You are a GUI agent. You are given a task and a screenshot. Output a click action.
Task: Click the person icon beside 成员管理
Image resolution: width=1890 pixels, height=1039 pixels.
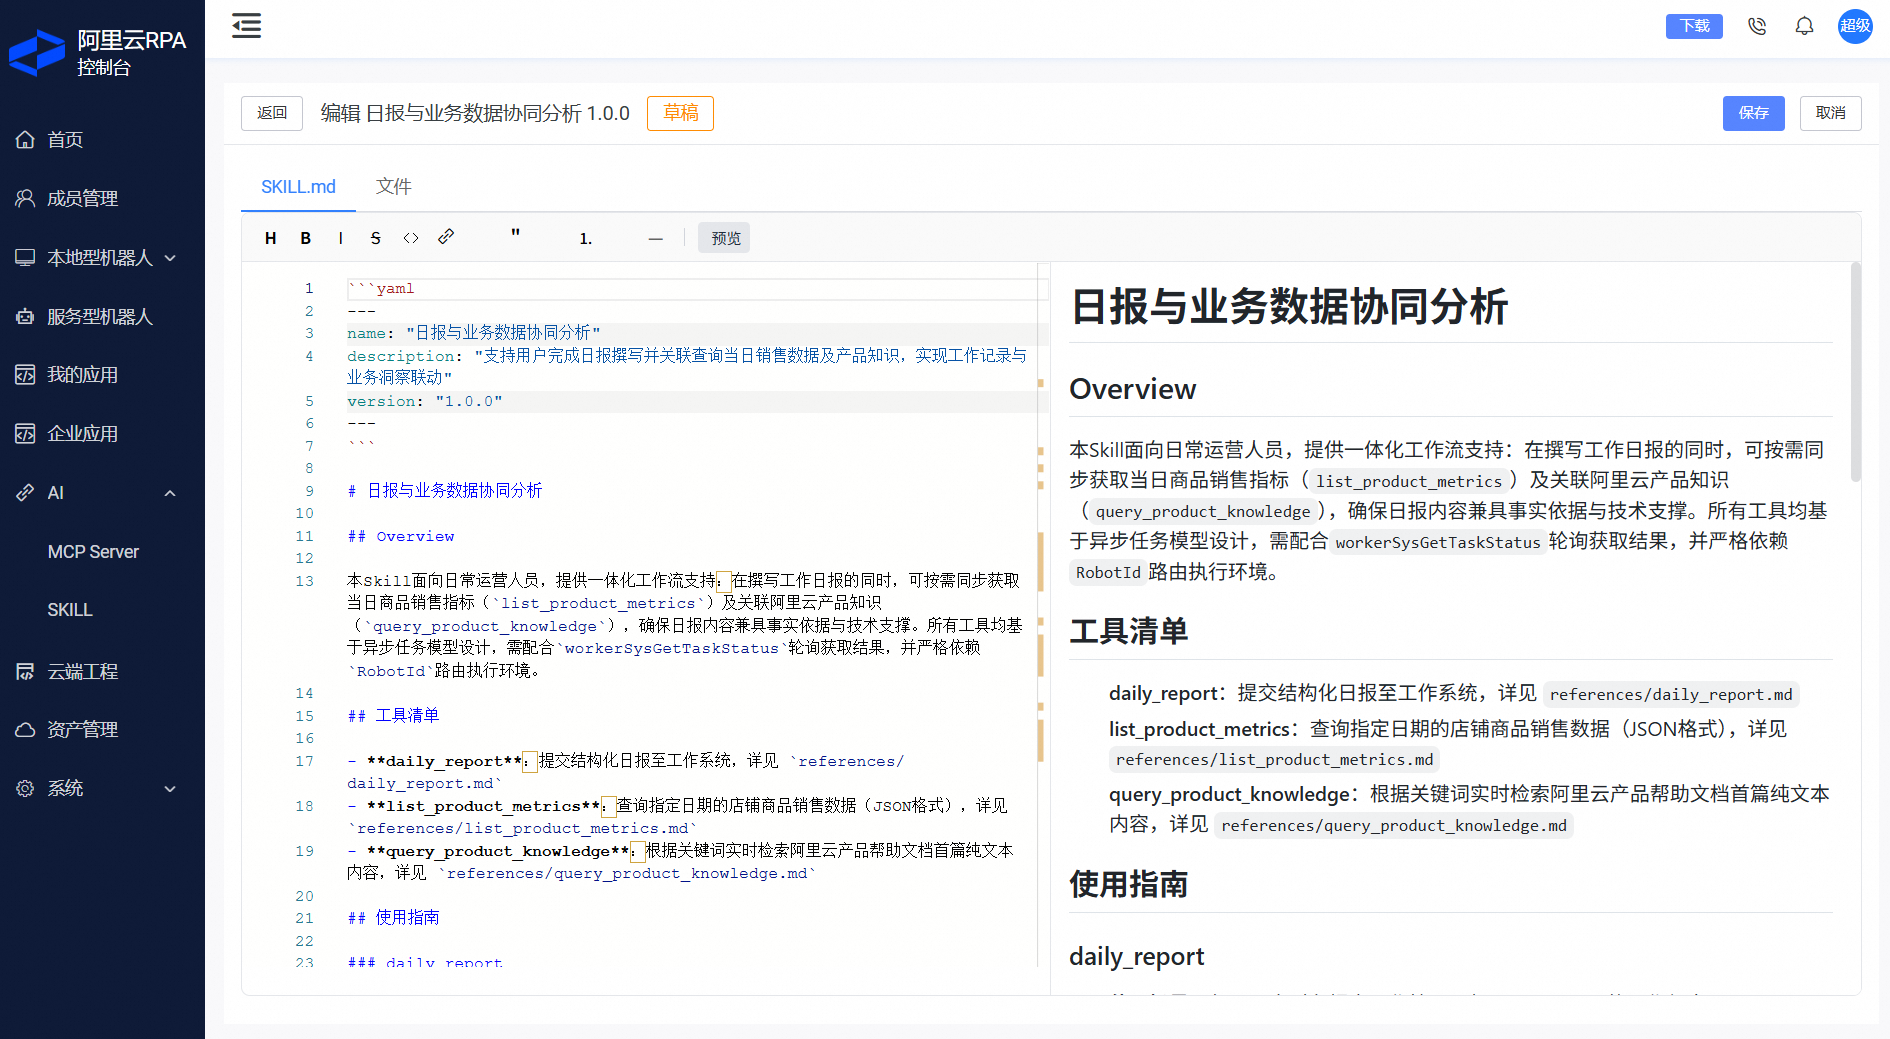click(25, 198)
